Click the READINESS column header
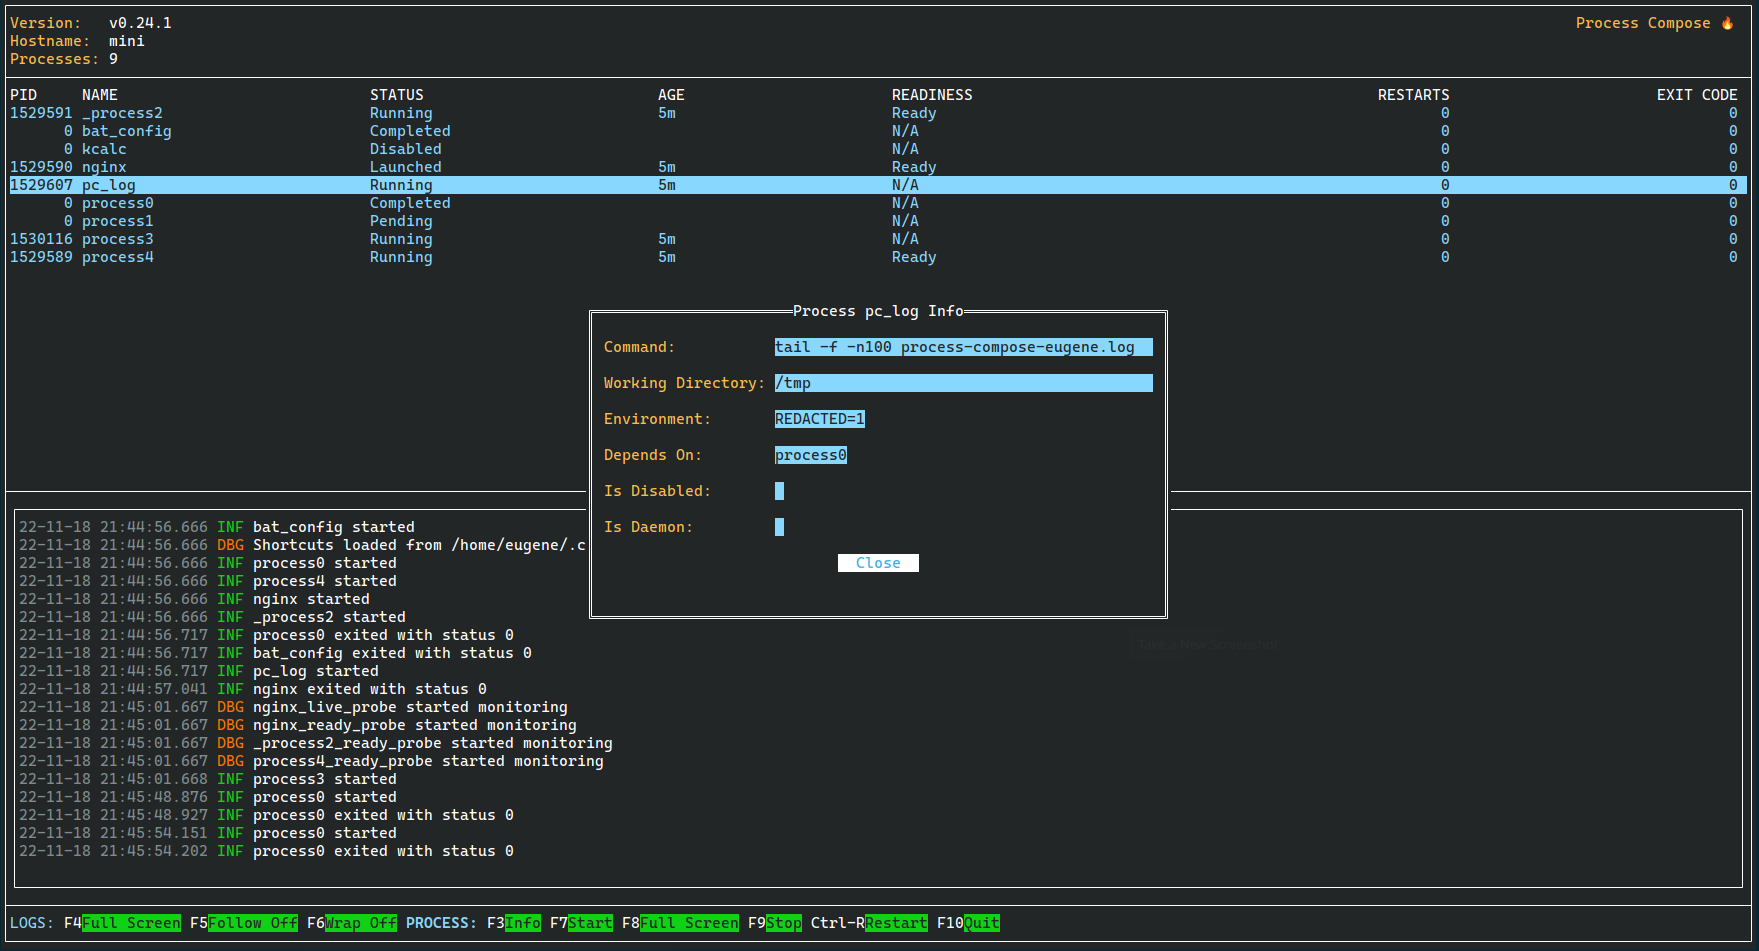 tap(932, 95)
